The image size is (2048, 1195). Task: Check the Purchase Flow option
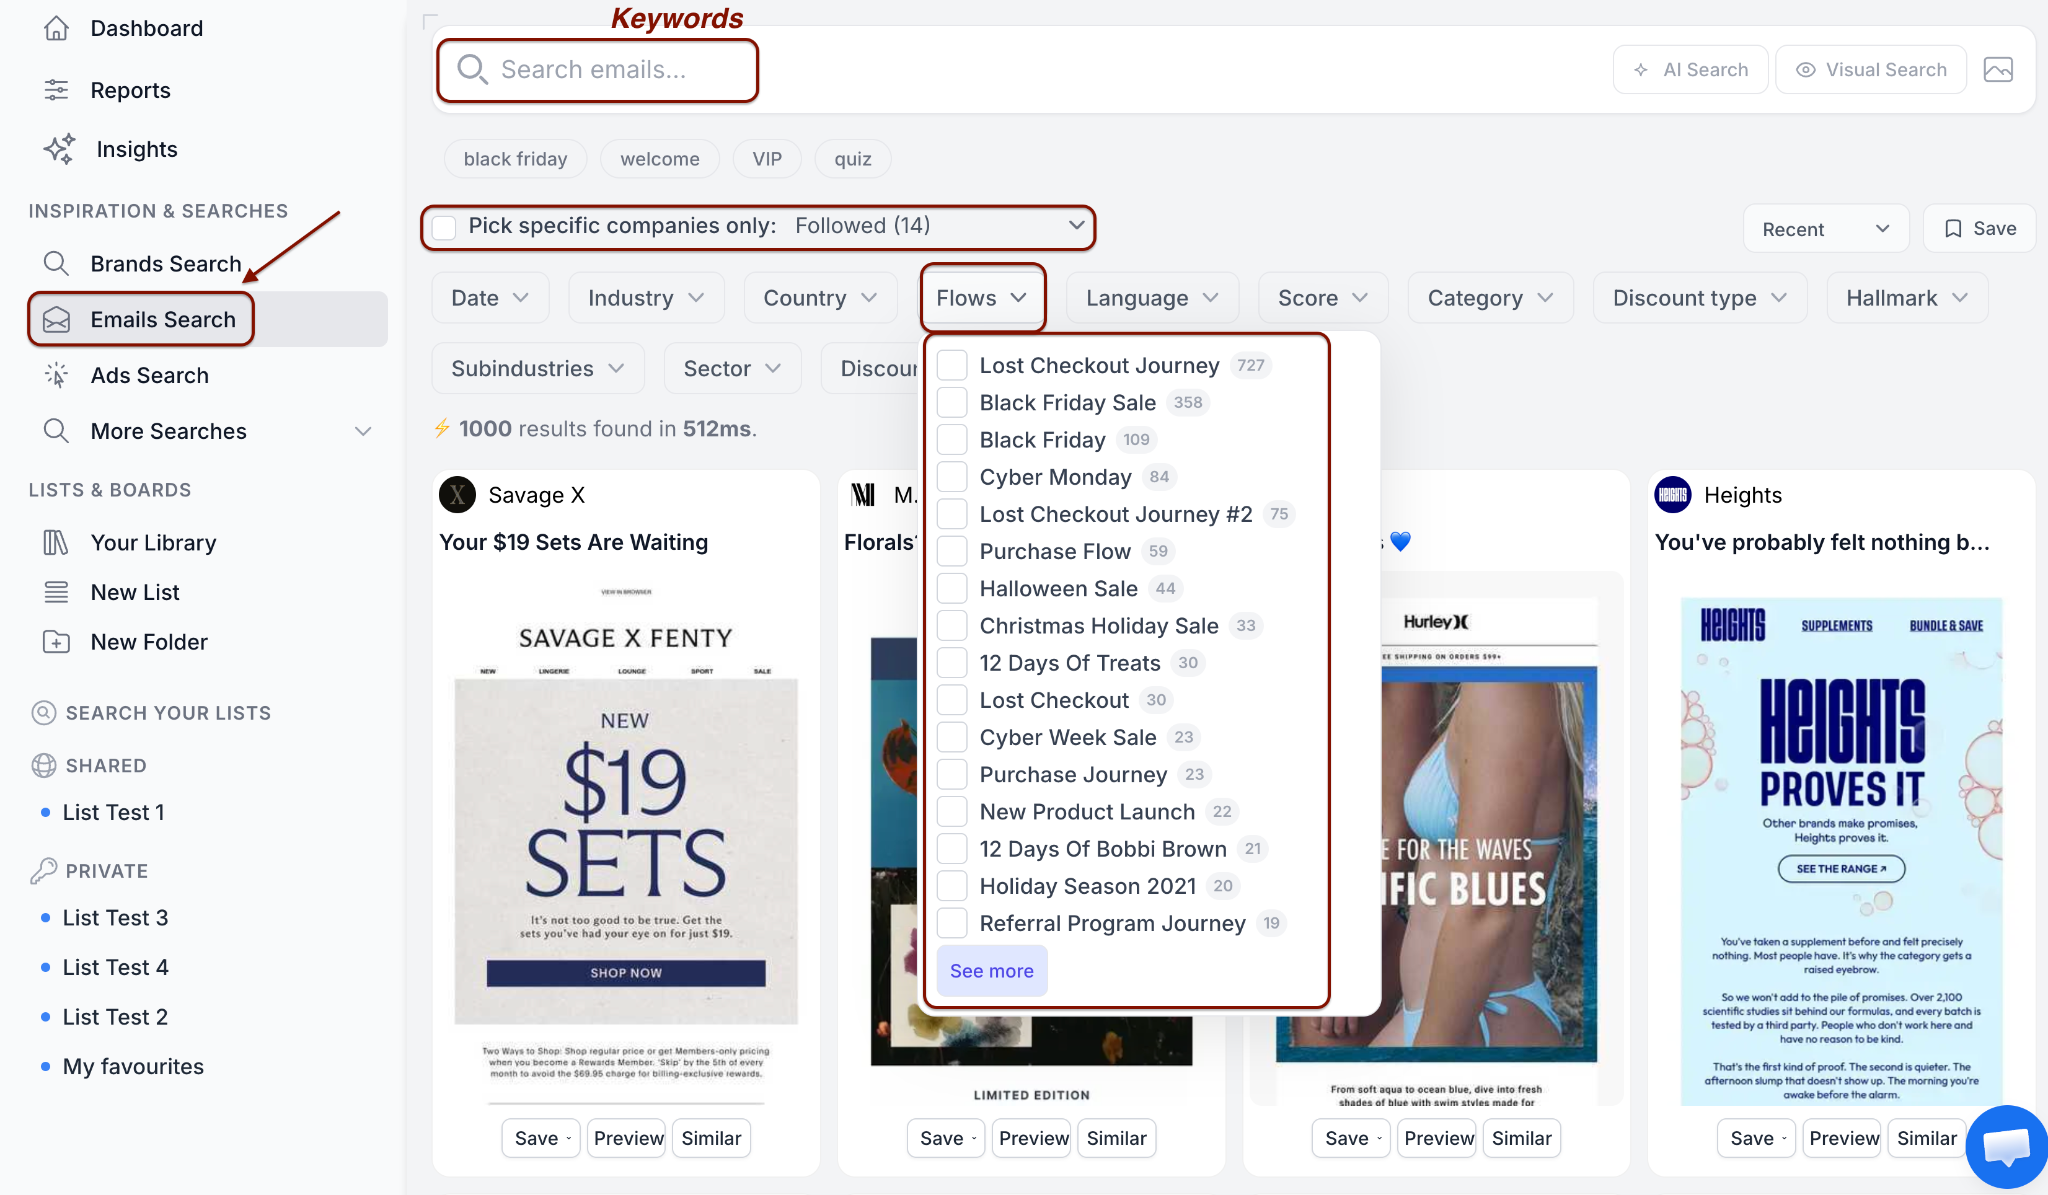(x=952, y=551)
